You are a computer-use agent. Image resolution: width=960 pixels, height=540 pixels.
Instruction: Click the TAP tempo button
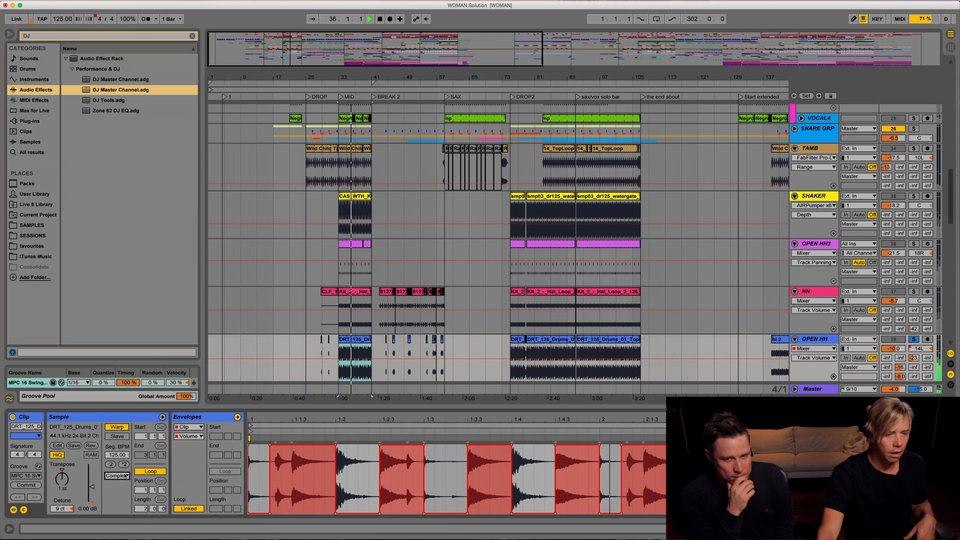click(x=42, y=19)
